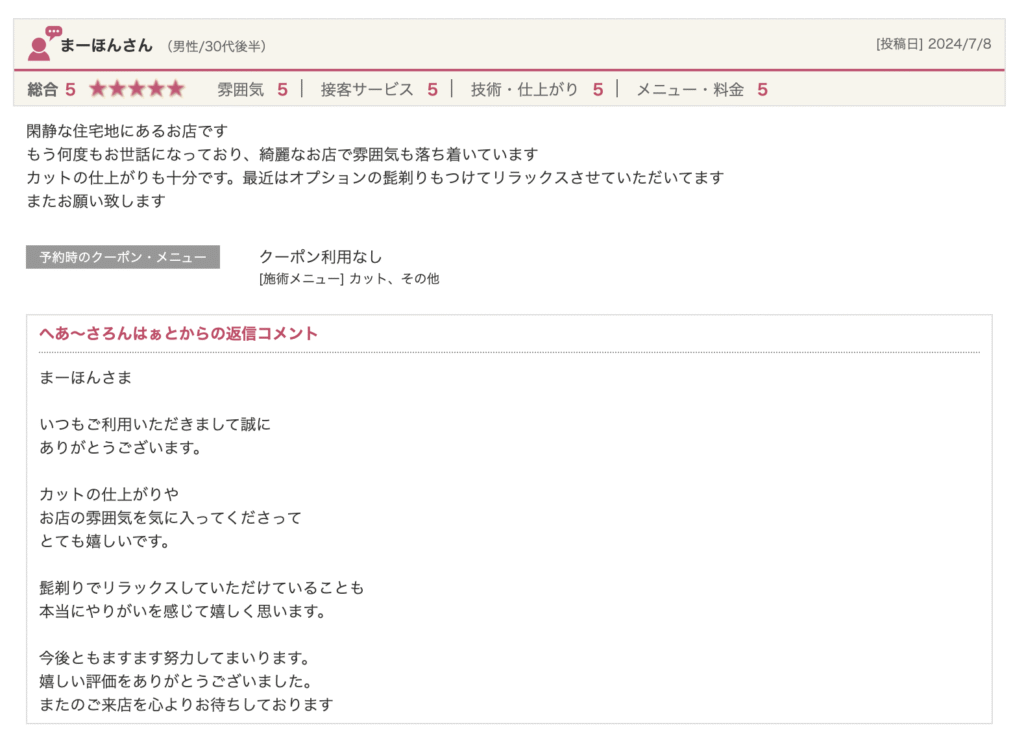Click the クーポン利用なし text

click(320, 257)
